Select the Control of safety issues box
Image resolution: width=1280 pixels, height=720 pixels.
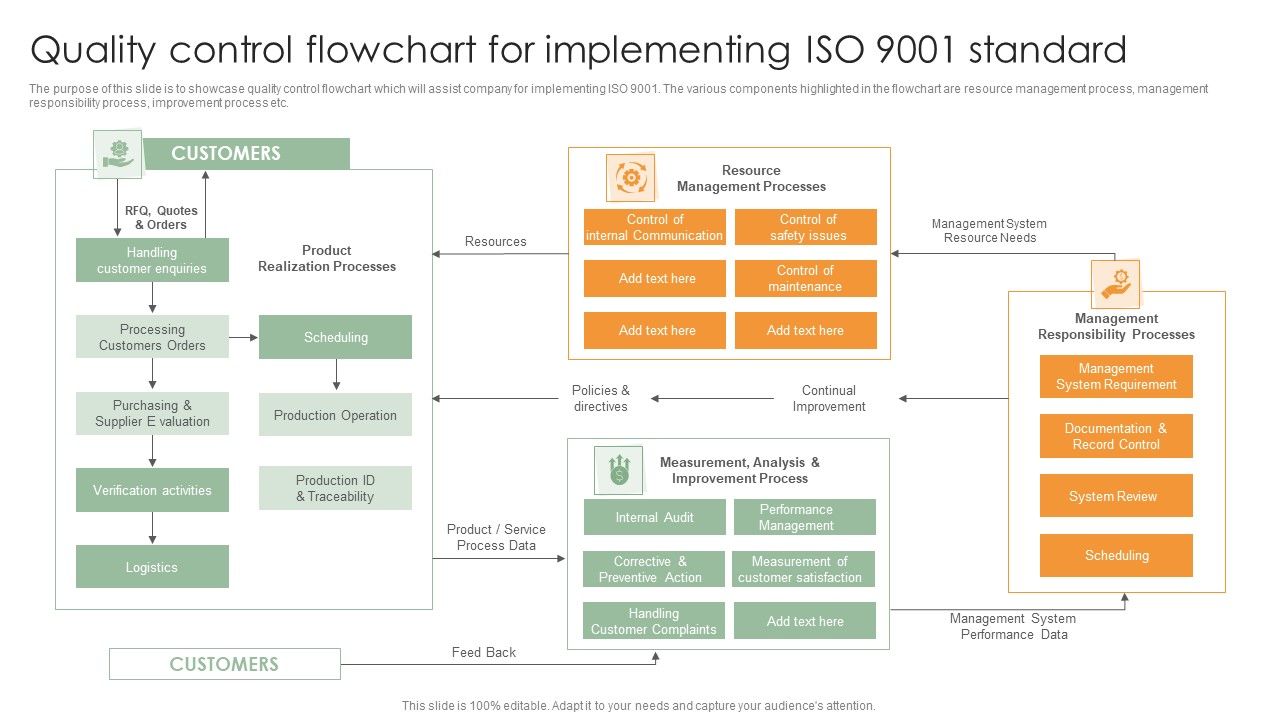pos(806,227)
